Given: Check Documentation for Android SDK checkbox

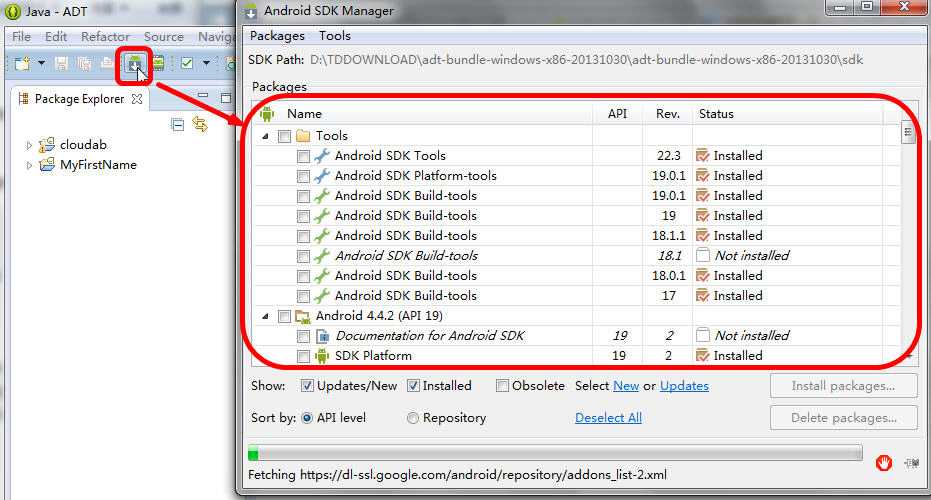Looking at the screenshot, I should [x=303, y=337].
